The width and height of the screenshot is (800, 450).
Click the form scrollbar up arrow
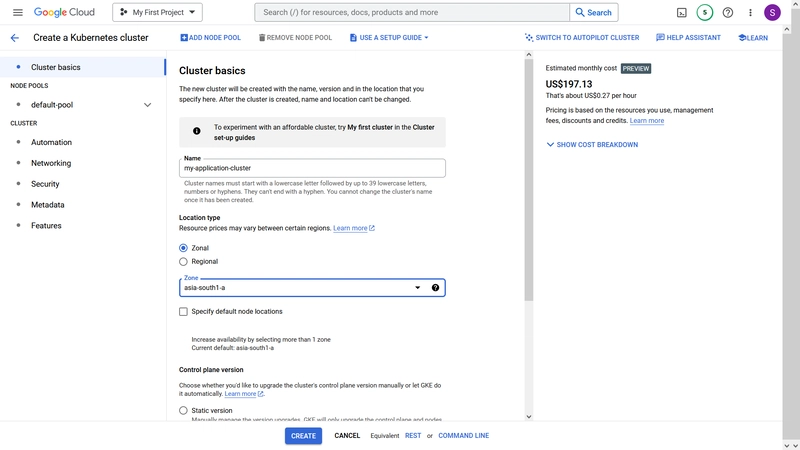[529, 54]
